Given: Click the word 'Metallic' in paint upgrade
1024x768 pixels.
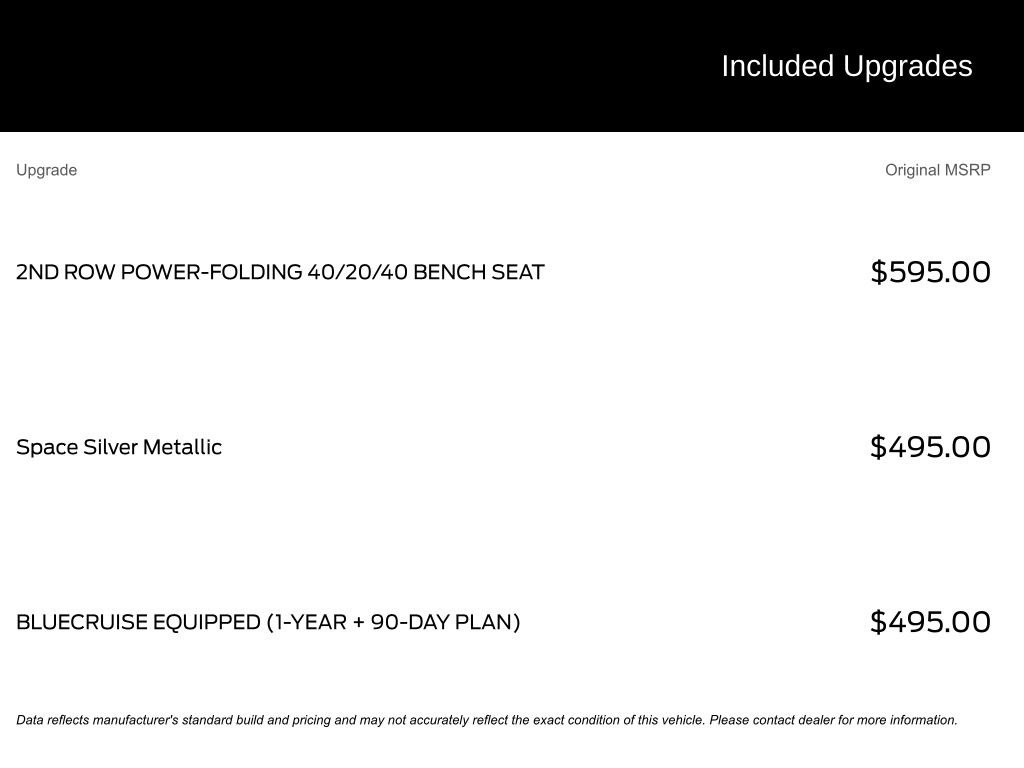Looking at the screenshot, I should point(182,447).
